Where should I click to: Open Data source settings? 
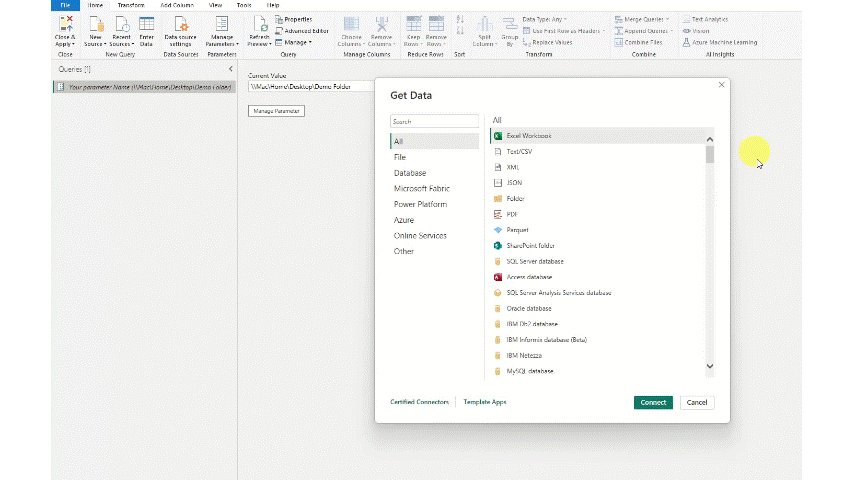pos(181,30)
